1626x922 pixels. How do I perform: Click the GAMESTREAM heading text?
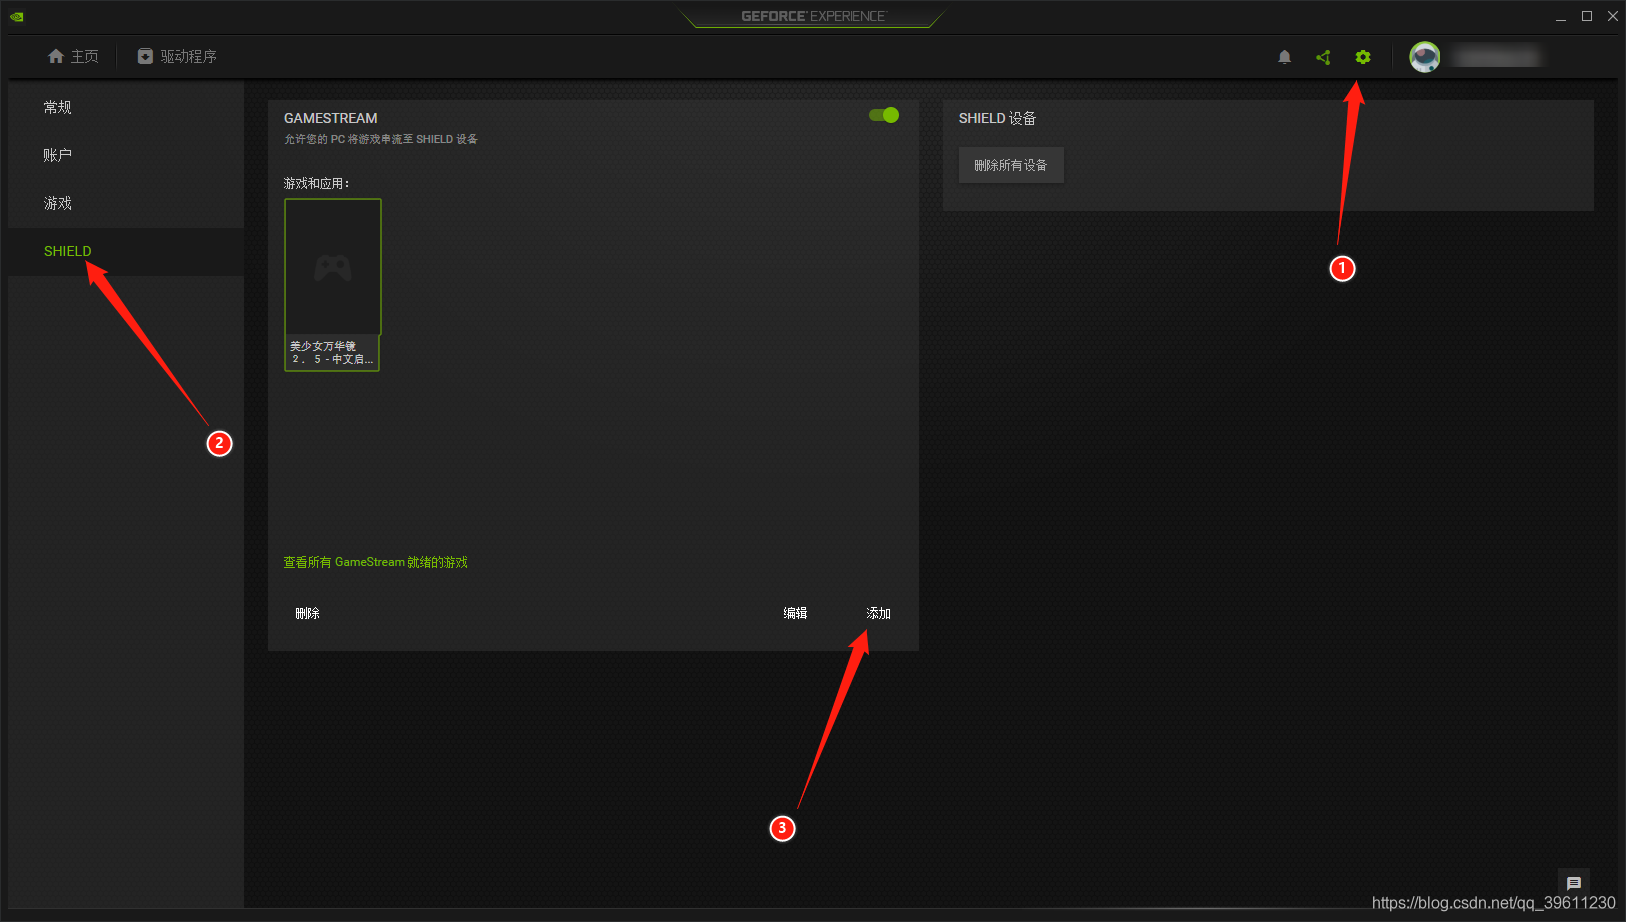click(330, 118)
